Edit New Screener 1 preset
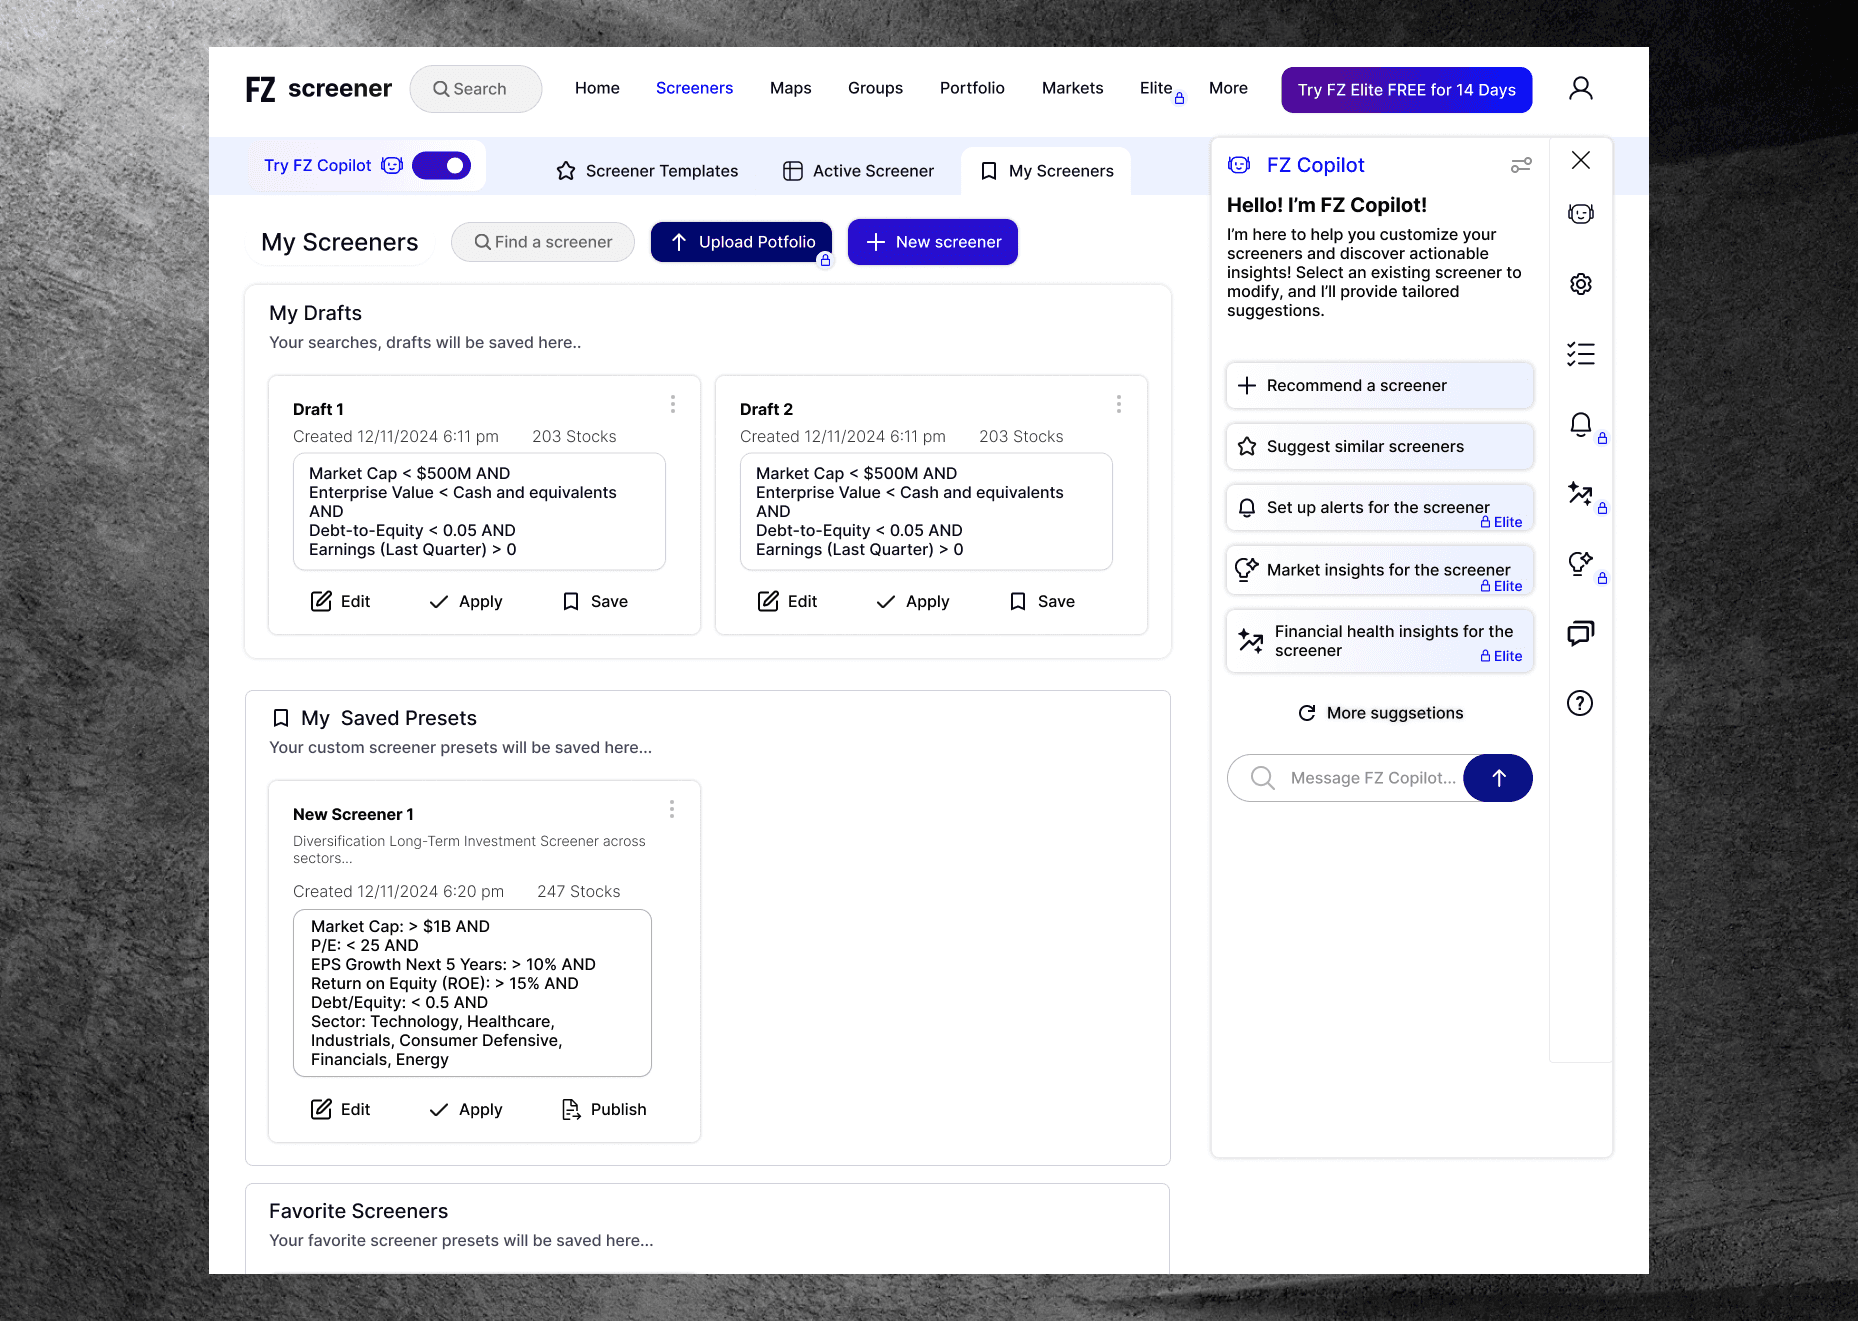Image resolution: width=1858 pixels, height=1321 pixels. pos(341,1109)
